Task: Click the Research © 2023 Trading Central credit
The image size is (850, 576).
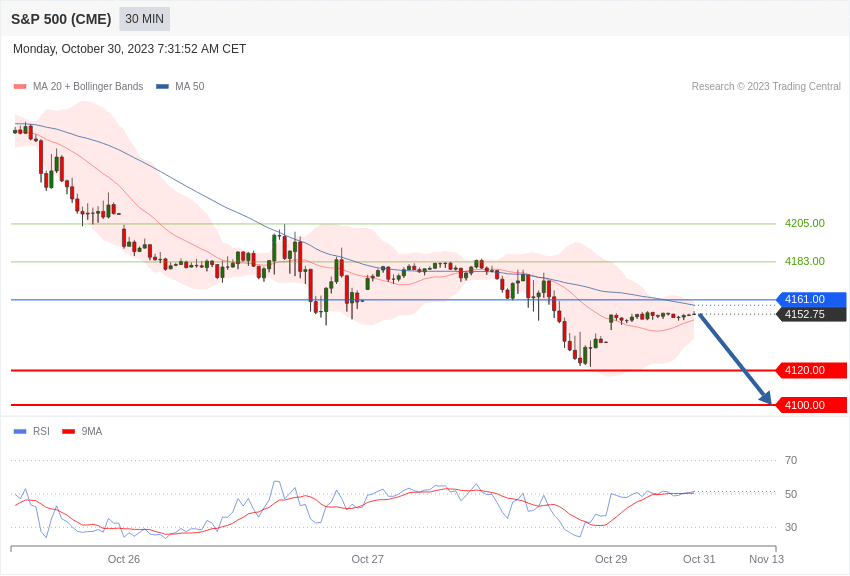Action: (766, 86)
